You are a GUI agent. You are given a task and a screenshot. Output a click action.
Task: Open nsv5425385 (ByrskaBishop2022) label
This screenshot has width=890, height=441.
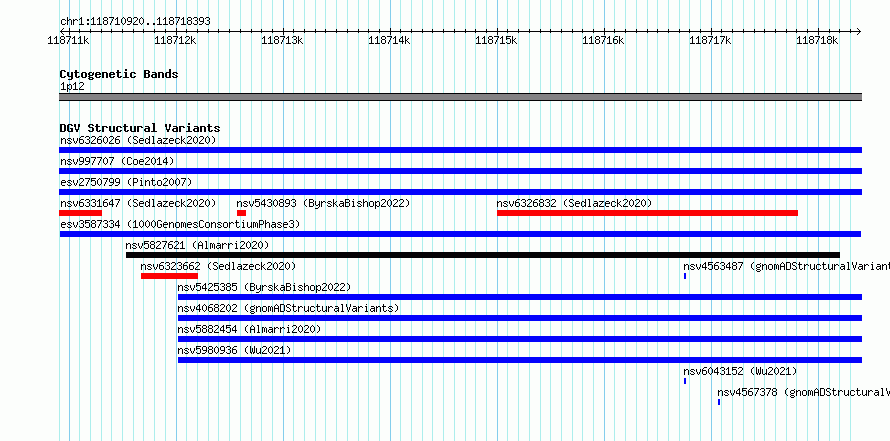[264, 287]
